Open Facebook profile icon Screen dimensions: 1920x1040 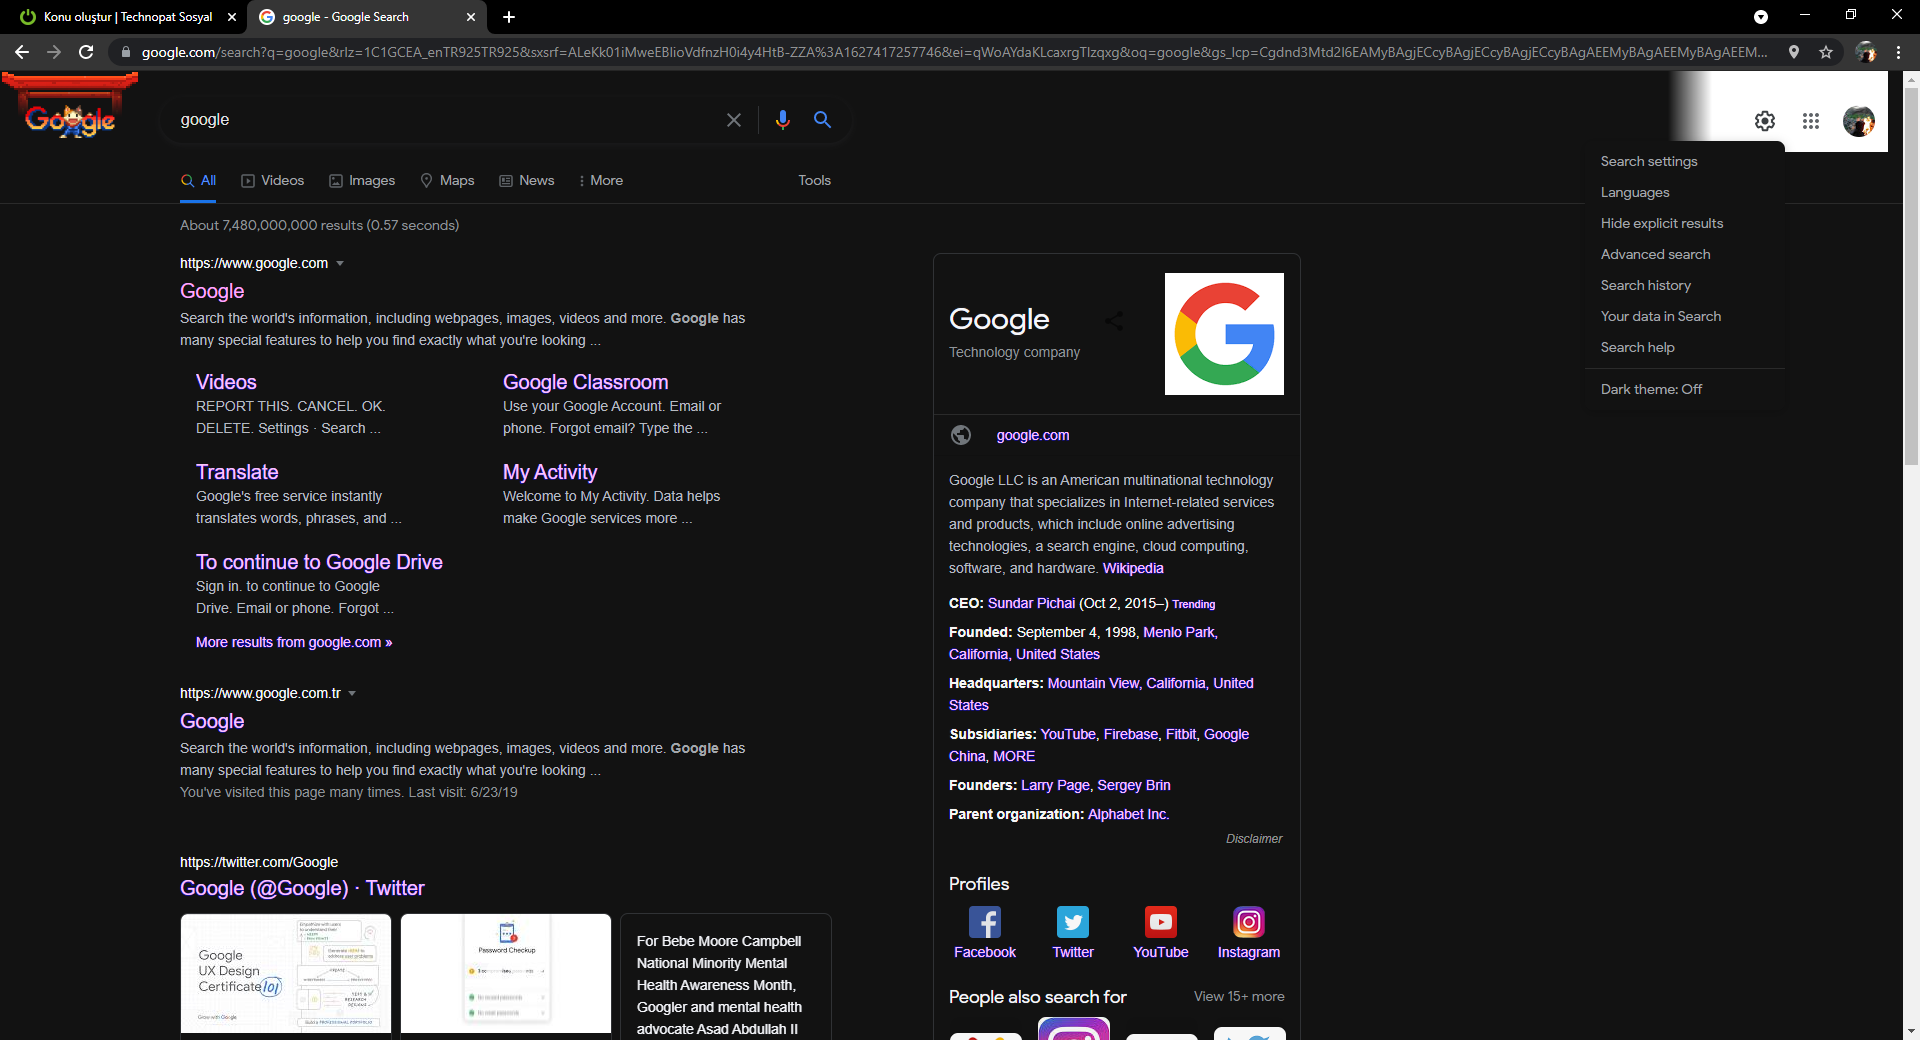click(x=985, y=922)
